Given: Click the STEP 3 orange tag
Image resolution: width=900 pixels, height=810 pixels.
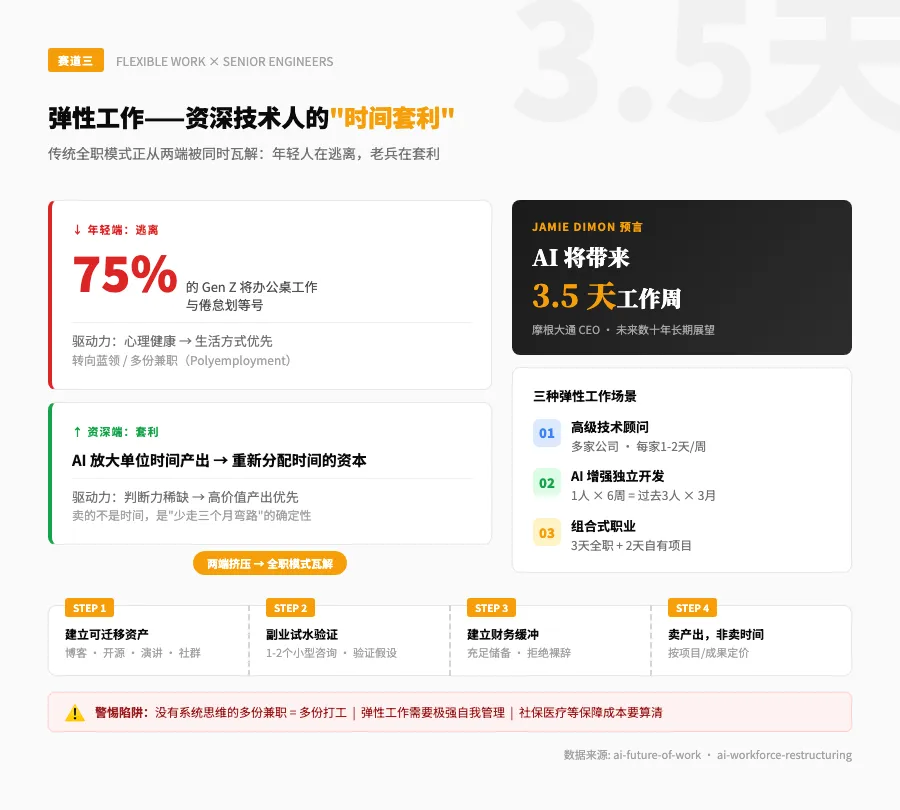Looking at the screenshot, I should pyautogui.click(x=491, y=608).
